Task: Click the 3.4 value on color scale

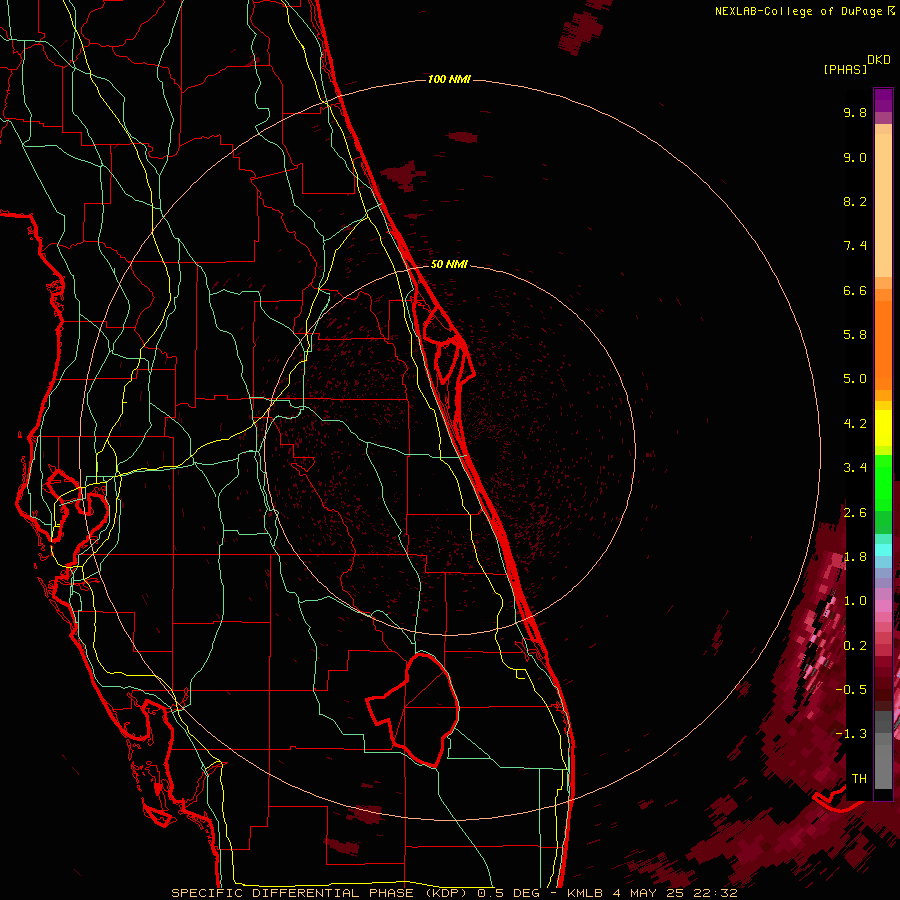Action: click(x=855, y=468)
